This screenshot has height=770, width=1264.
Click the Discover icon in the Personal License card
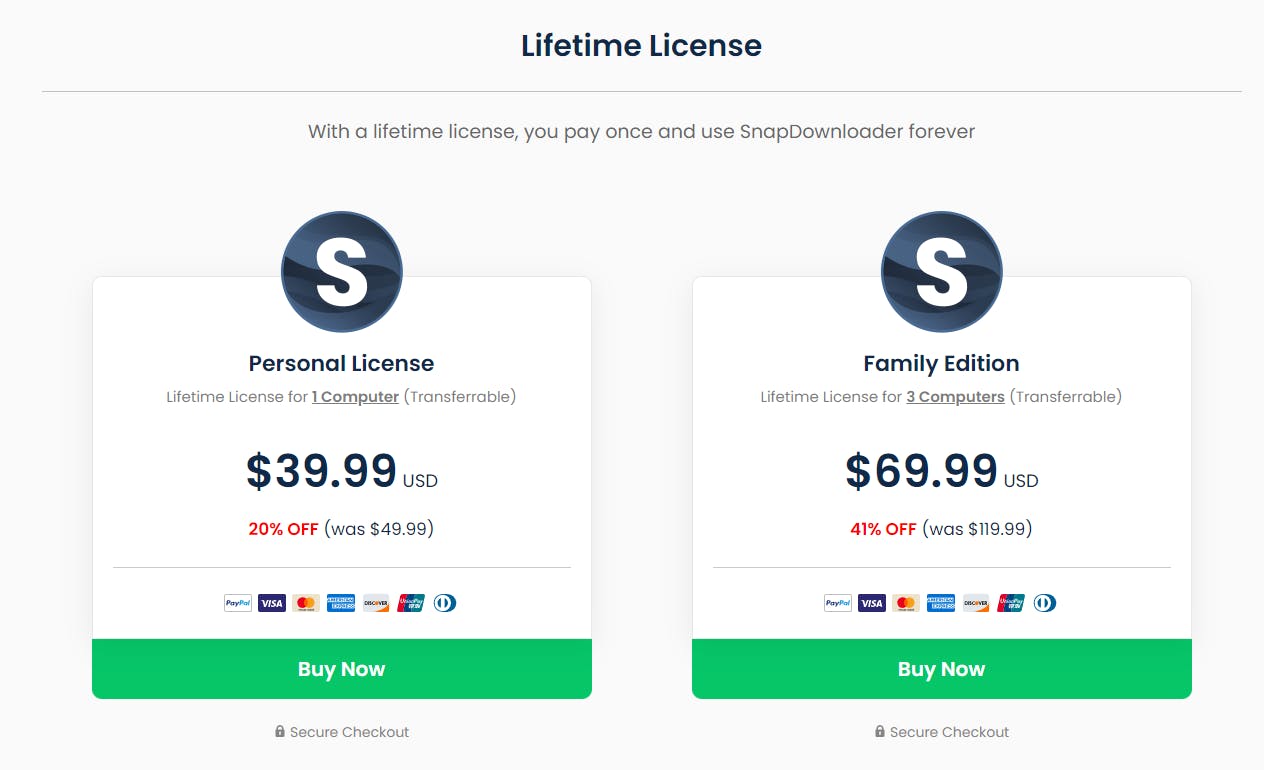coord(376,603)
